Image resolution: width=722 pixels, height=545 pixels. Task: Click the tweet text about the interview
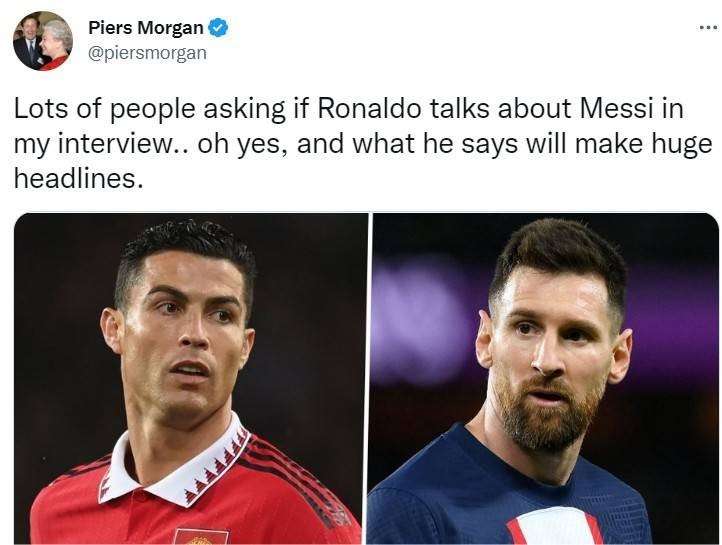click(x=360, y=145)
